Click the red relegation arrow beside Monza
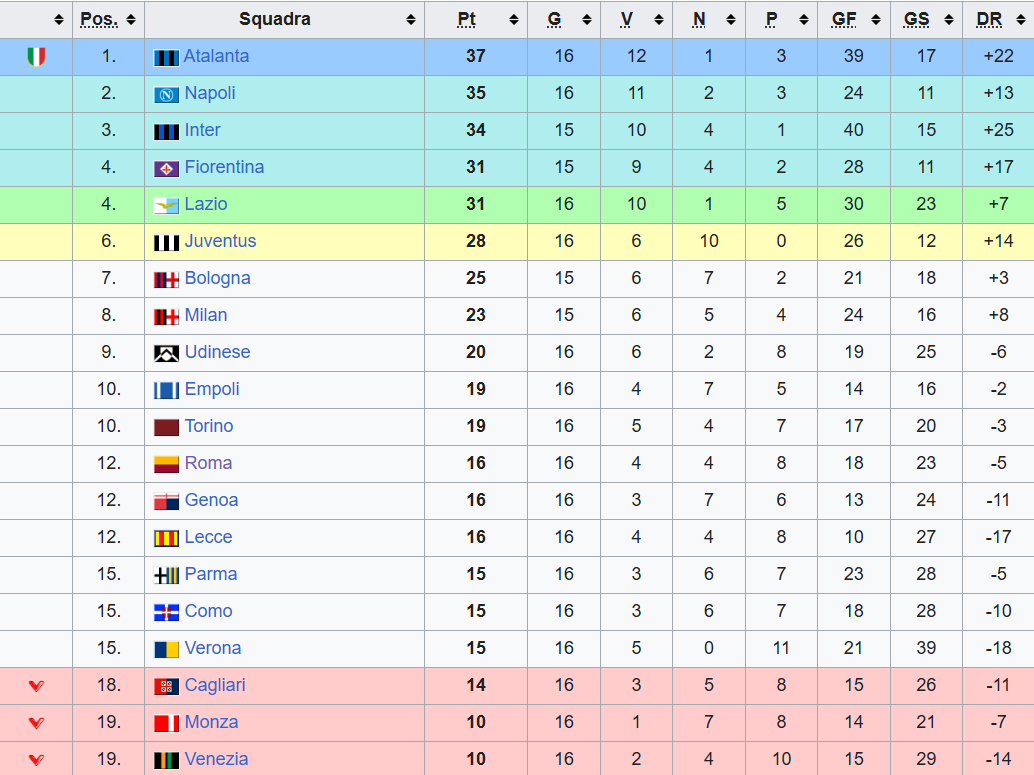The image size is (1034, 775). point(36,723)
